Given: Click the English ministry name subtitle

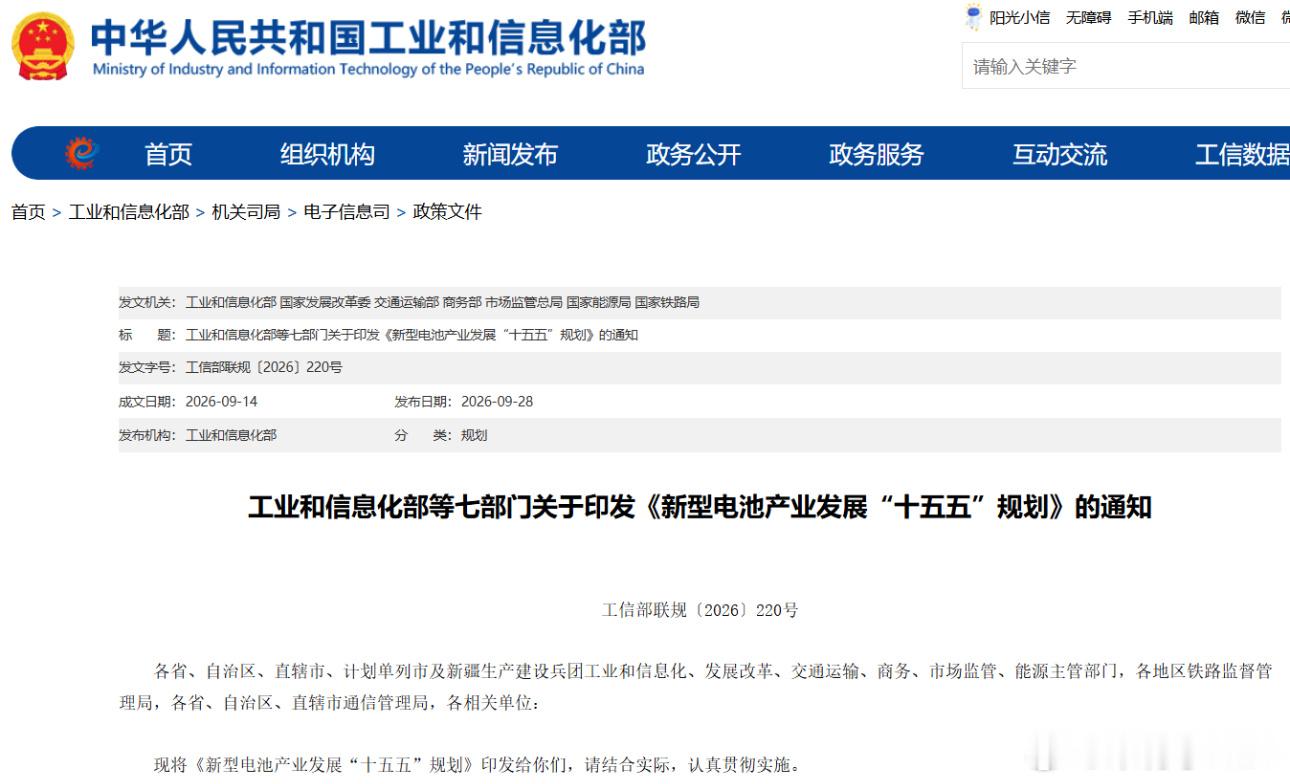Looking at the screenshot, I should click(x=368, y=69).
